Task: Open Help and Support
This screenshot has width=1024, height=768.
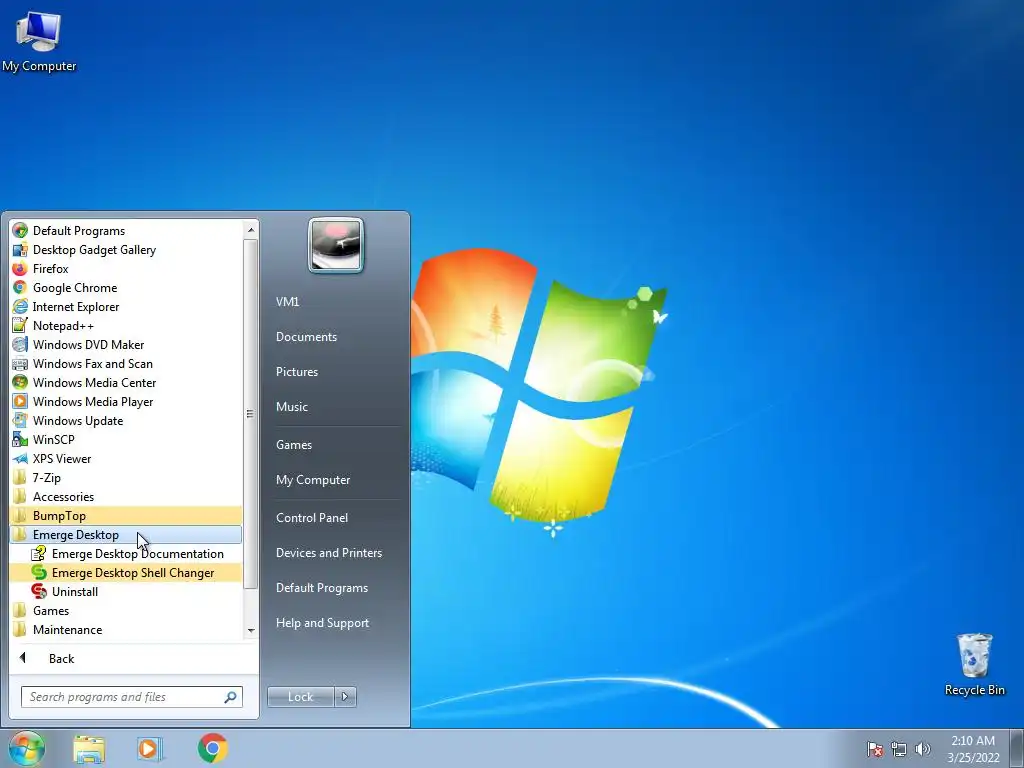Action: [323, 623]
